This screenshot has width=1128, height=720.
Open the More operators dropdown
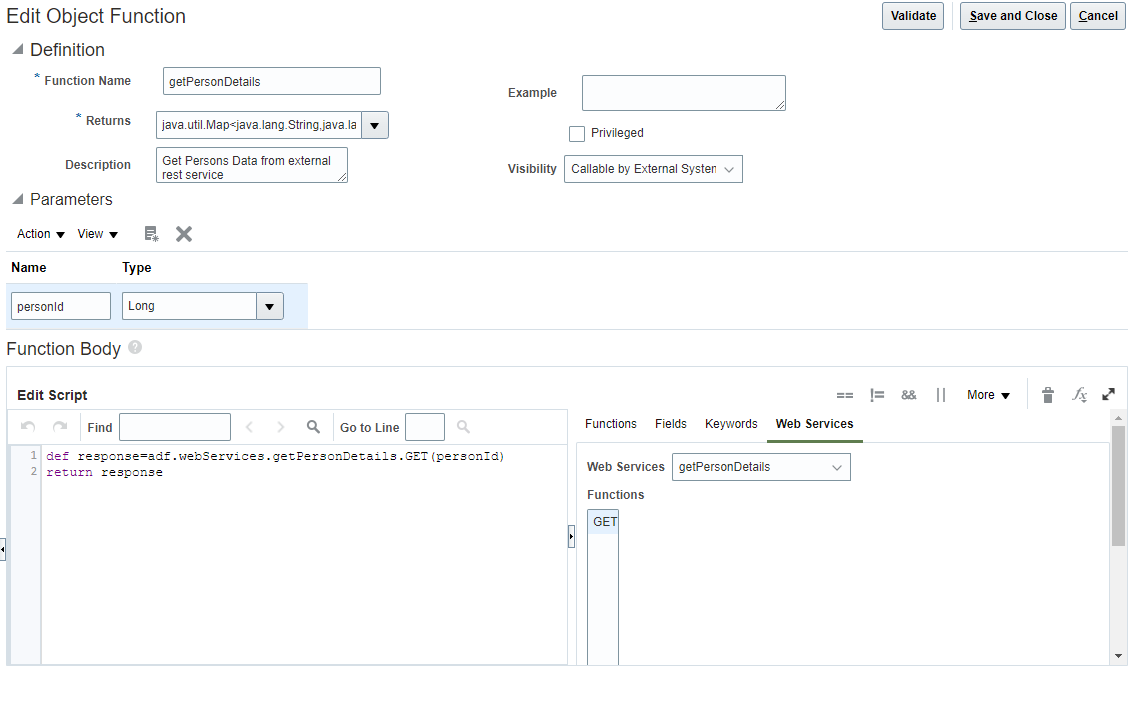tap(988, 395)
